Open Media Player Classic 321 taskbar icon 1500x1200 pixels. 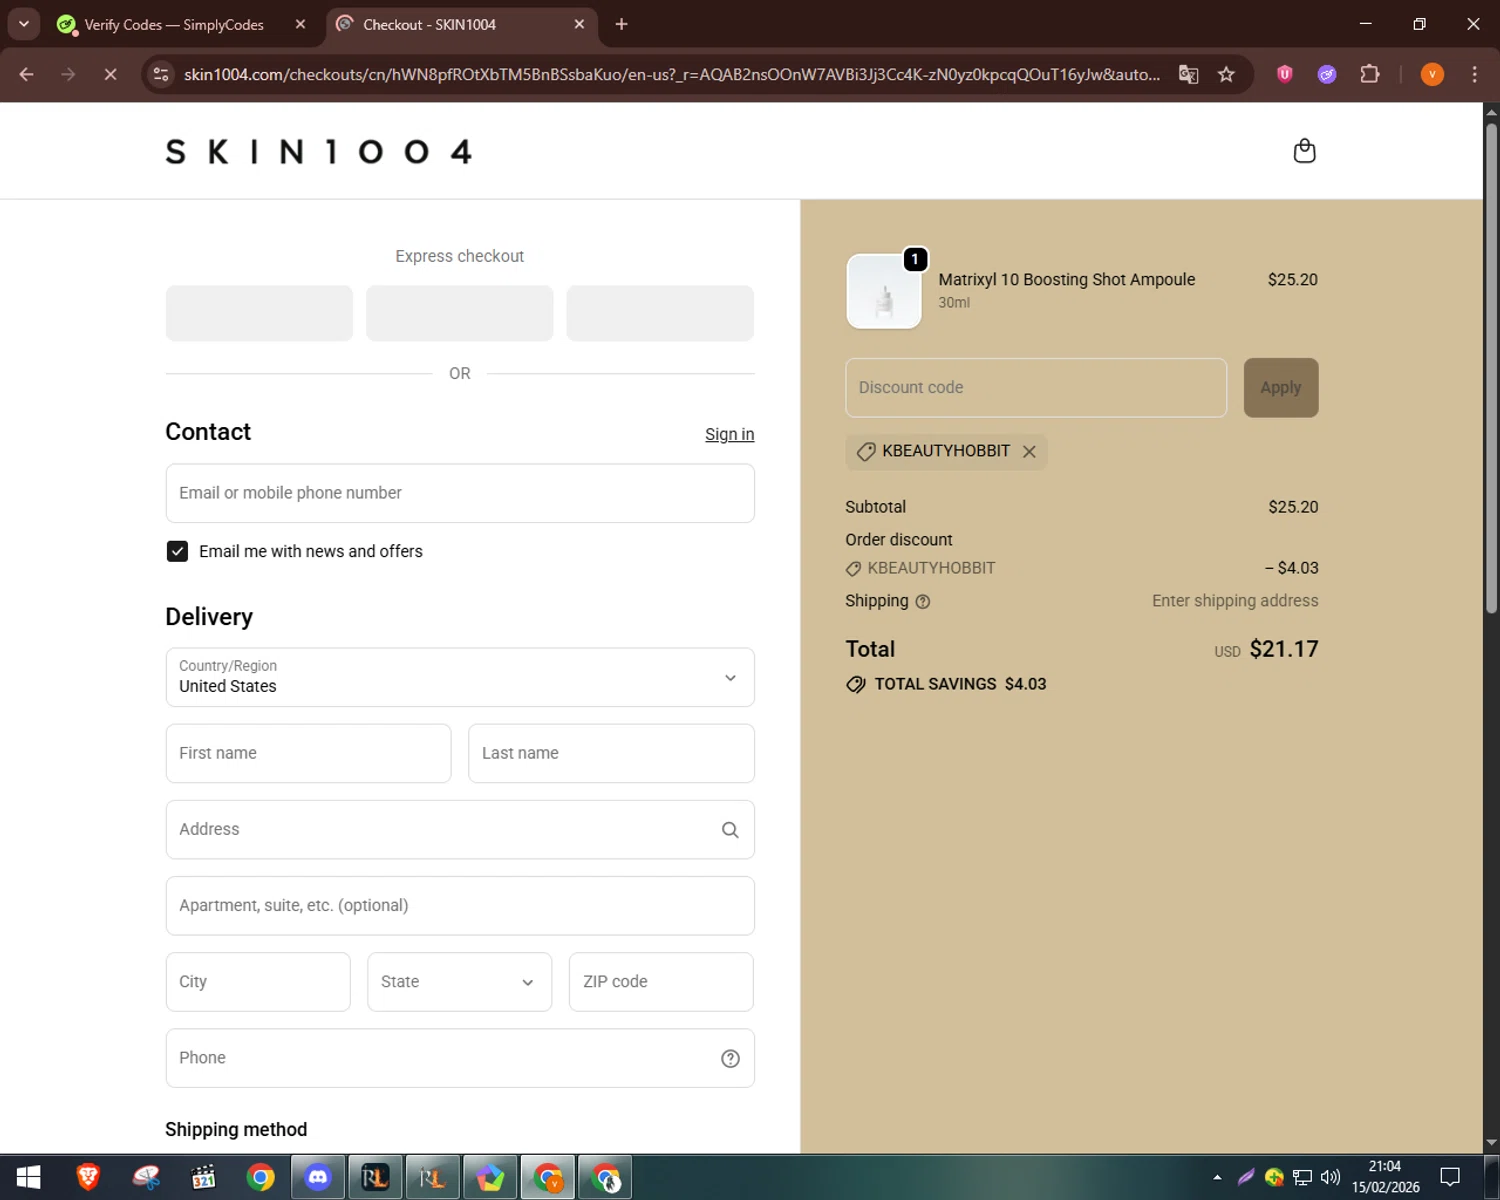tap(203, 1177)
